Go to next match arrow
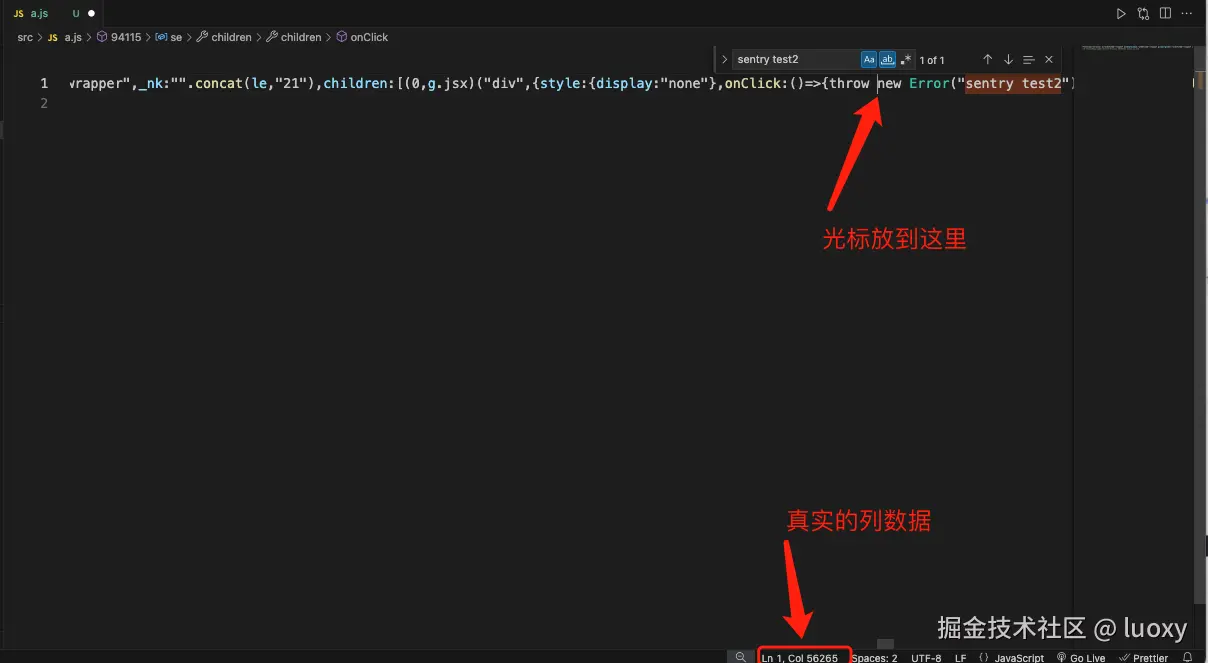The height and width of the screenshot is (663, 1208). click(x=1008, y=60)
